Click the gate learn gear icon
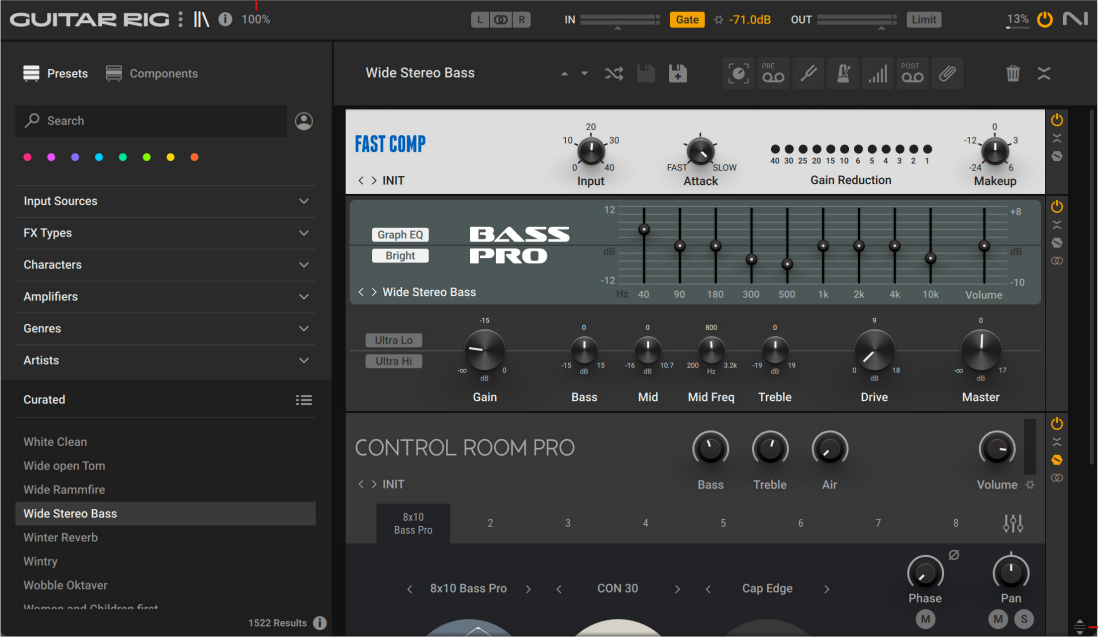Screen dimensions: 1098x637 [718, 20]
